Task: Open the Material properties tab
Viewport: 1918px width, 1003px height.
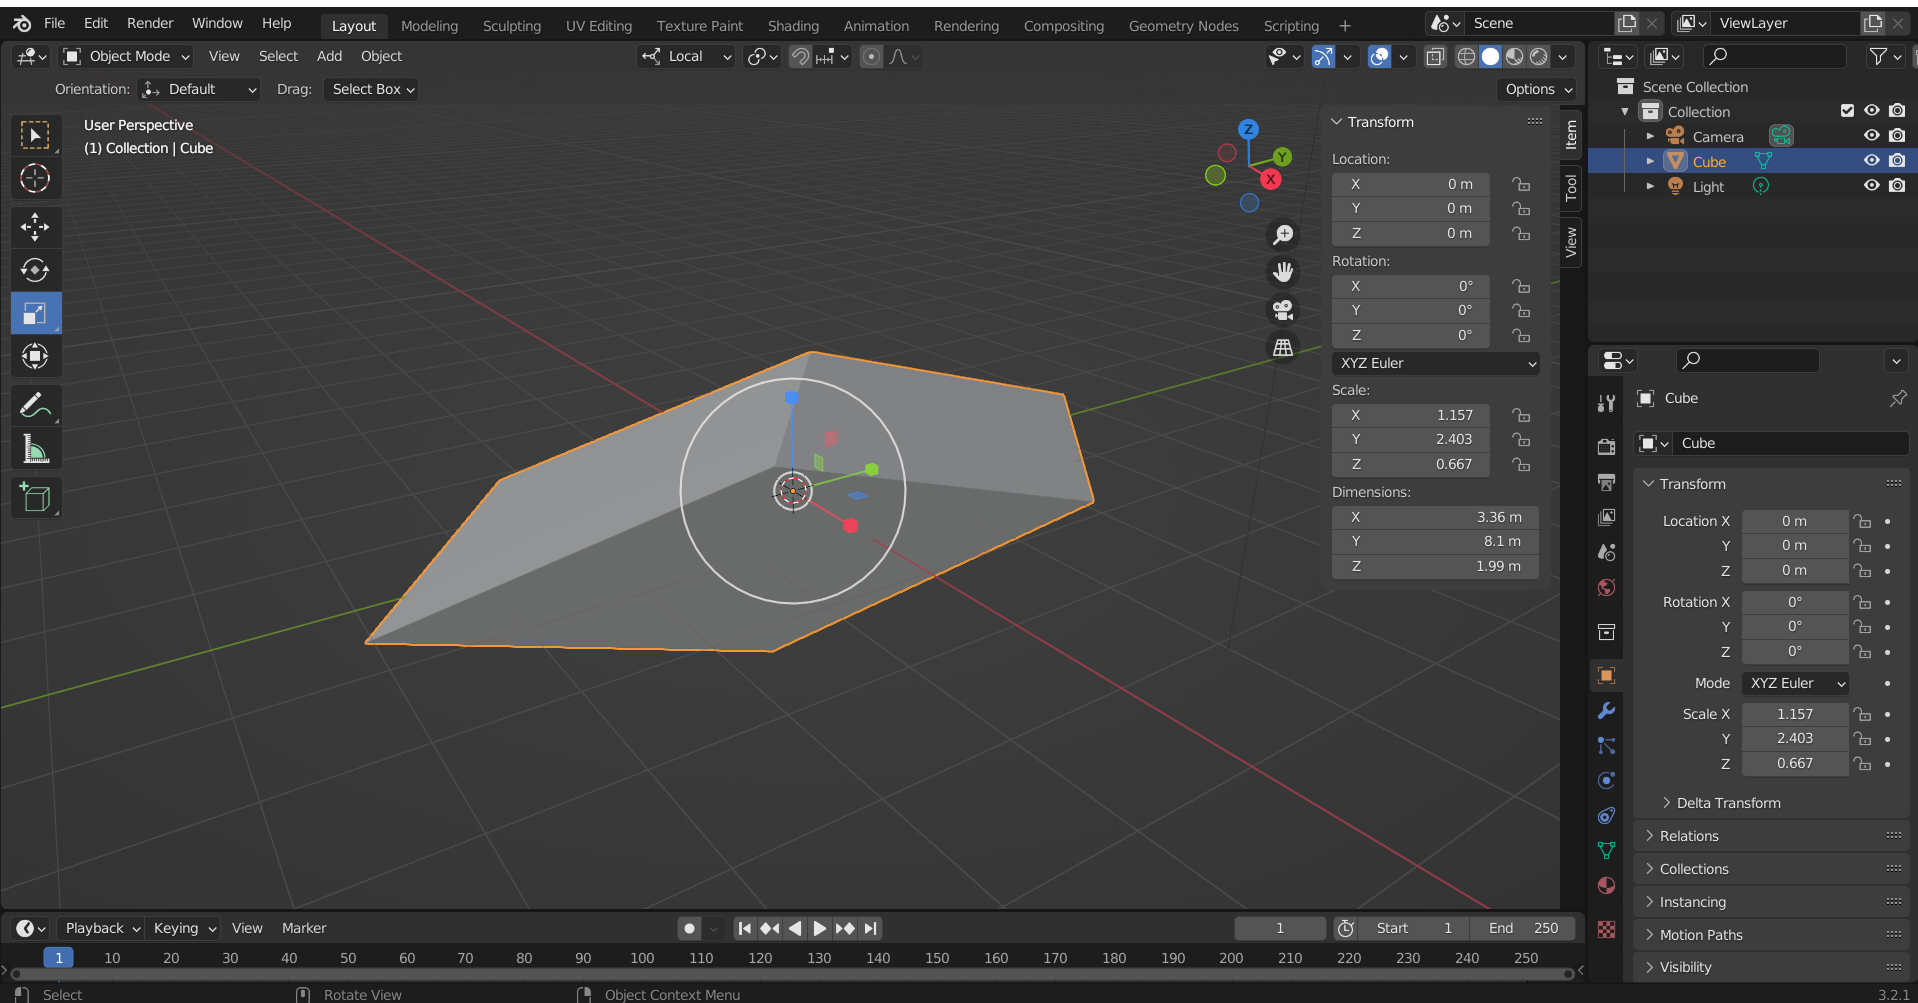Action: point(1606,885)
